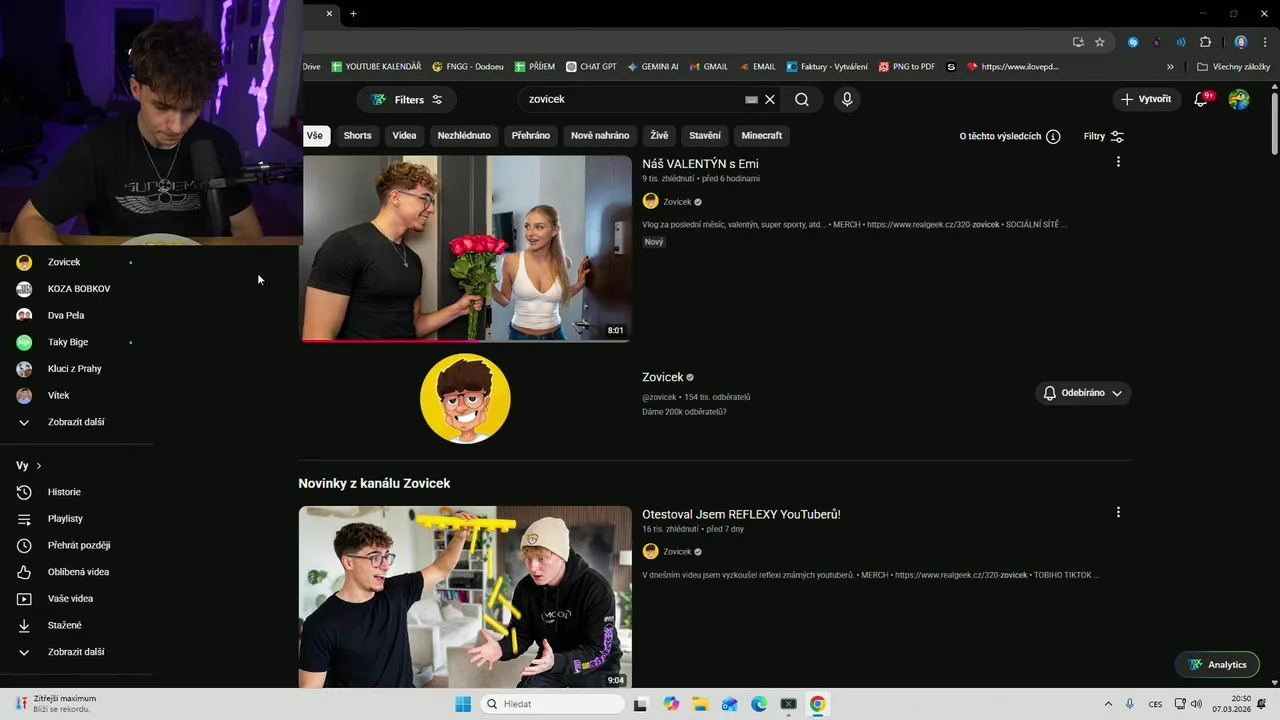
Task: Select the Vše filter chip
Action: coord(315,136)
